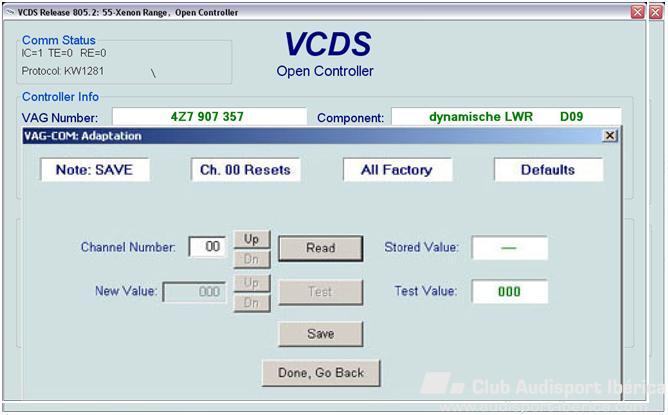Decrease channel number with Dn button
Image resolution: width=668 pixels, height=415 pixels.
point(252,259)
